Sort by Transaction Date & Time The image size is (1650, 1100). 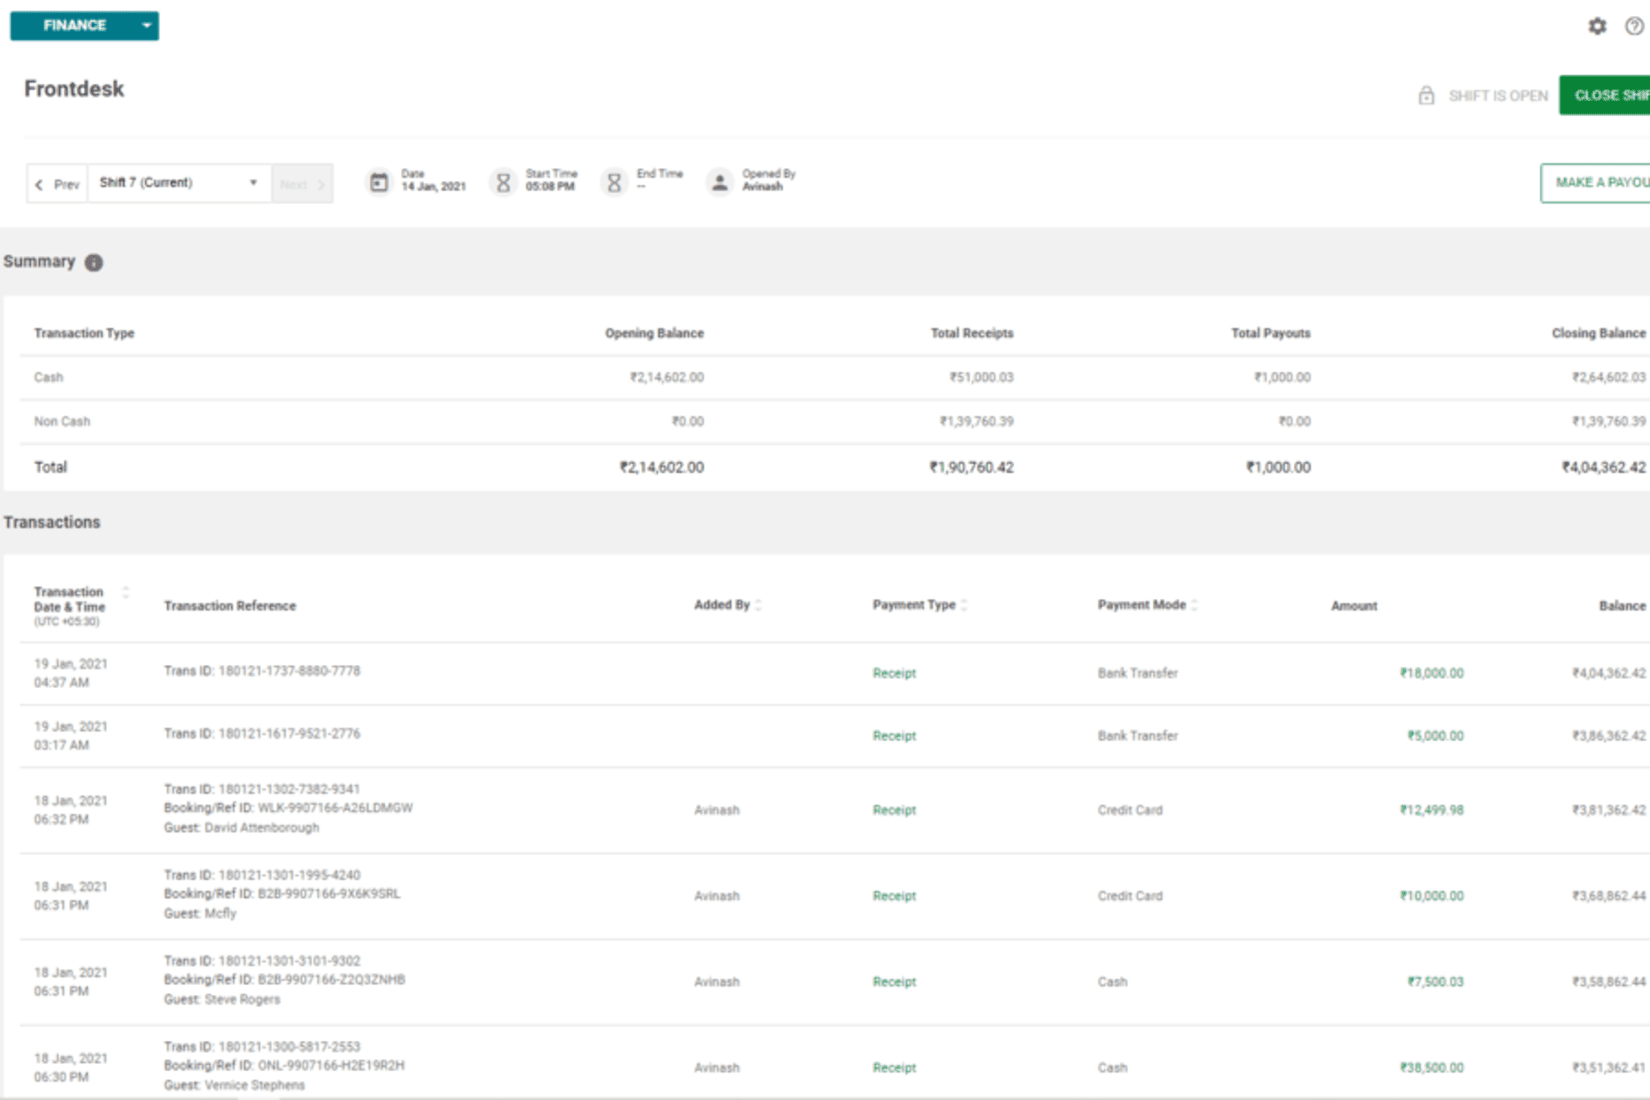pos(126,593)
